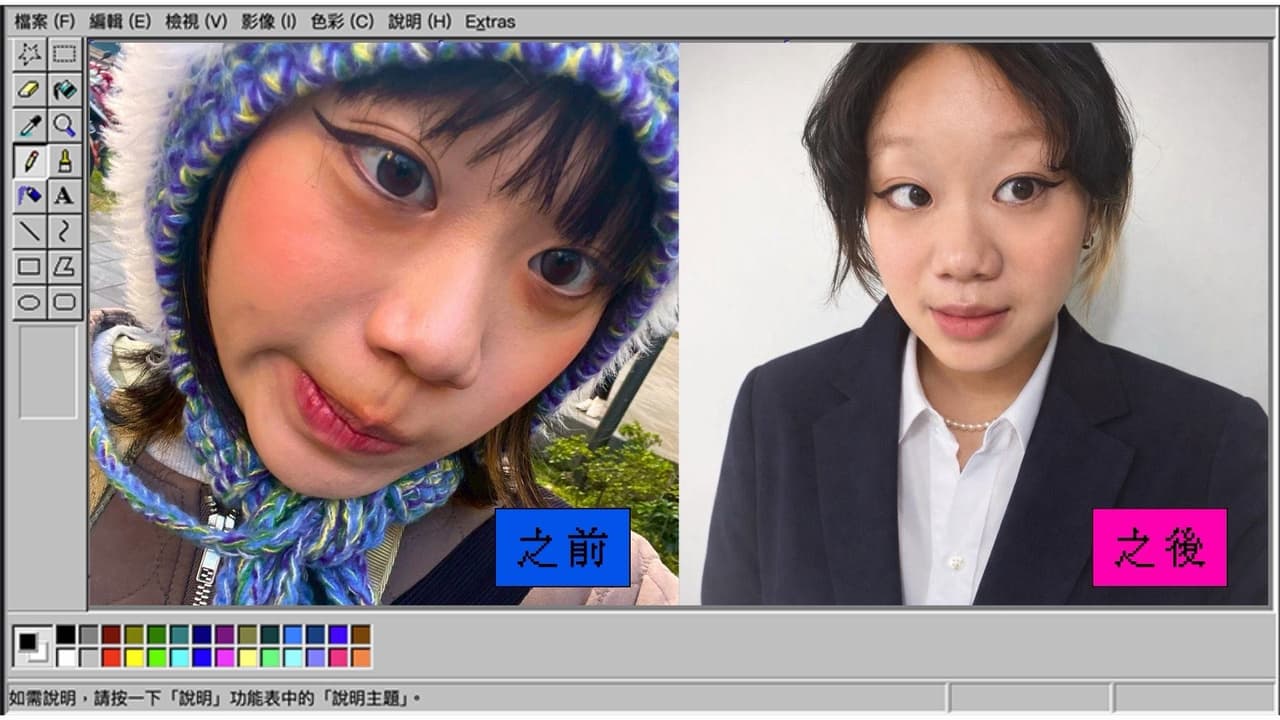1280x720 pixels.
Task: Choose the dark green palette swatch
Action: pyautogui.click(x=156, y=634)
